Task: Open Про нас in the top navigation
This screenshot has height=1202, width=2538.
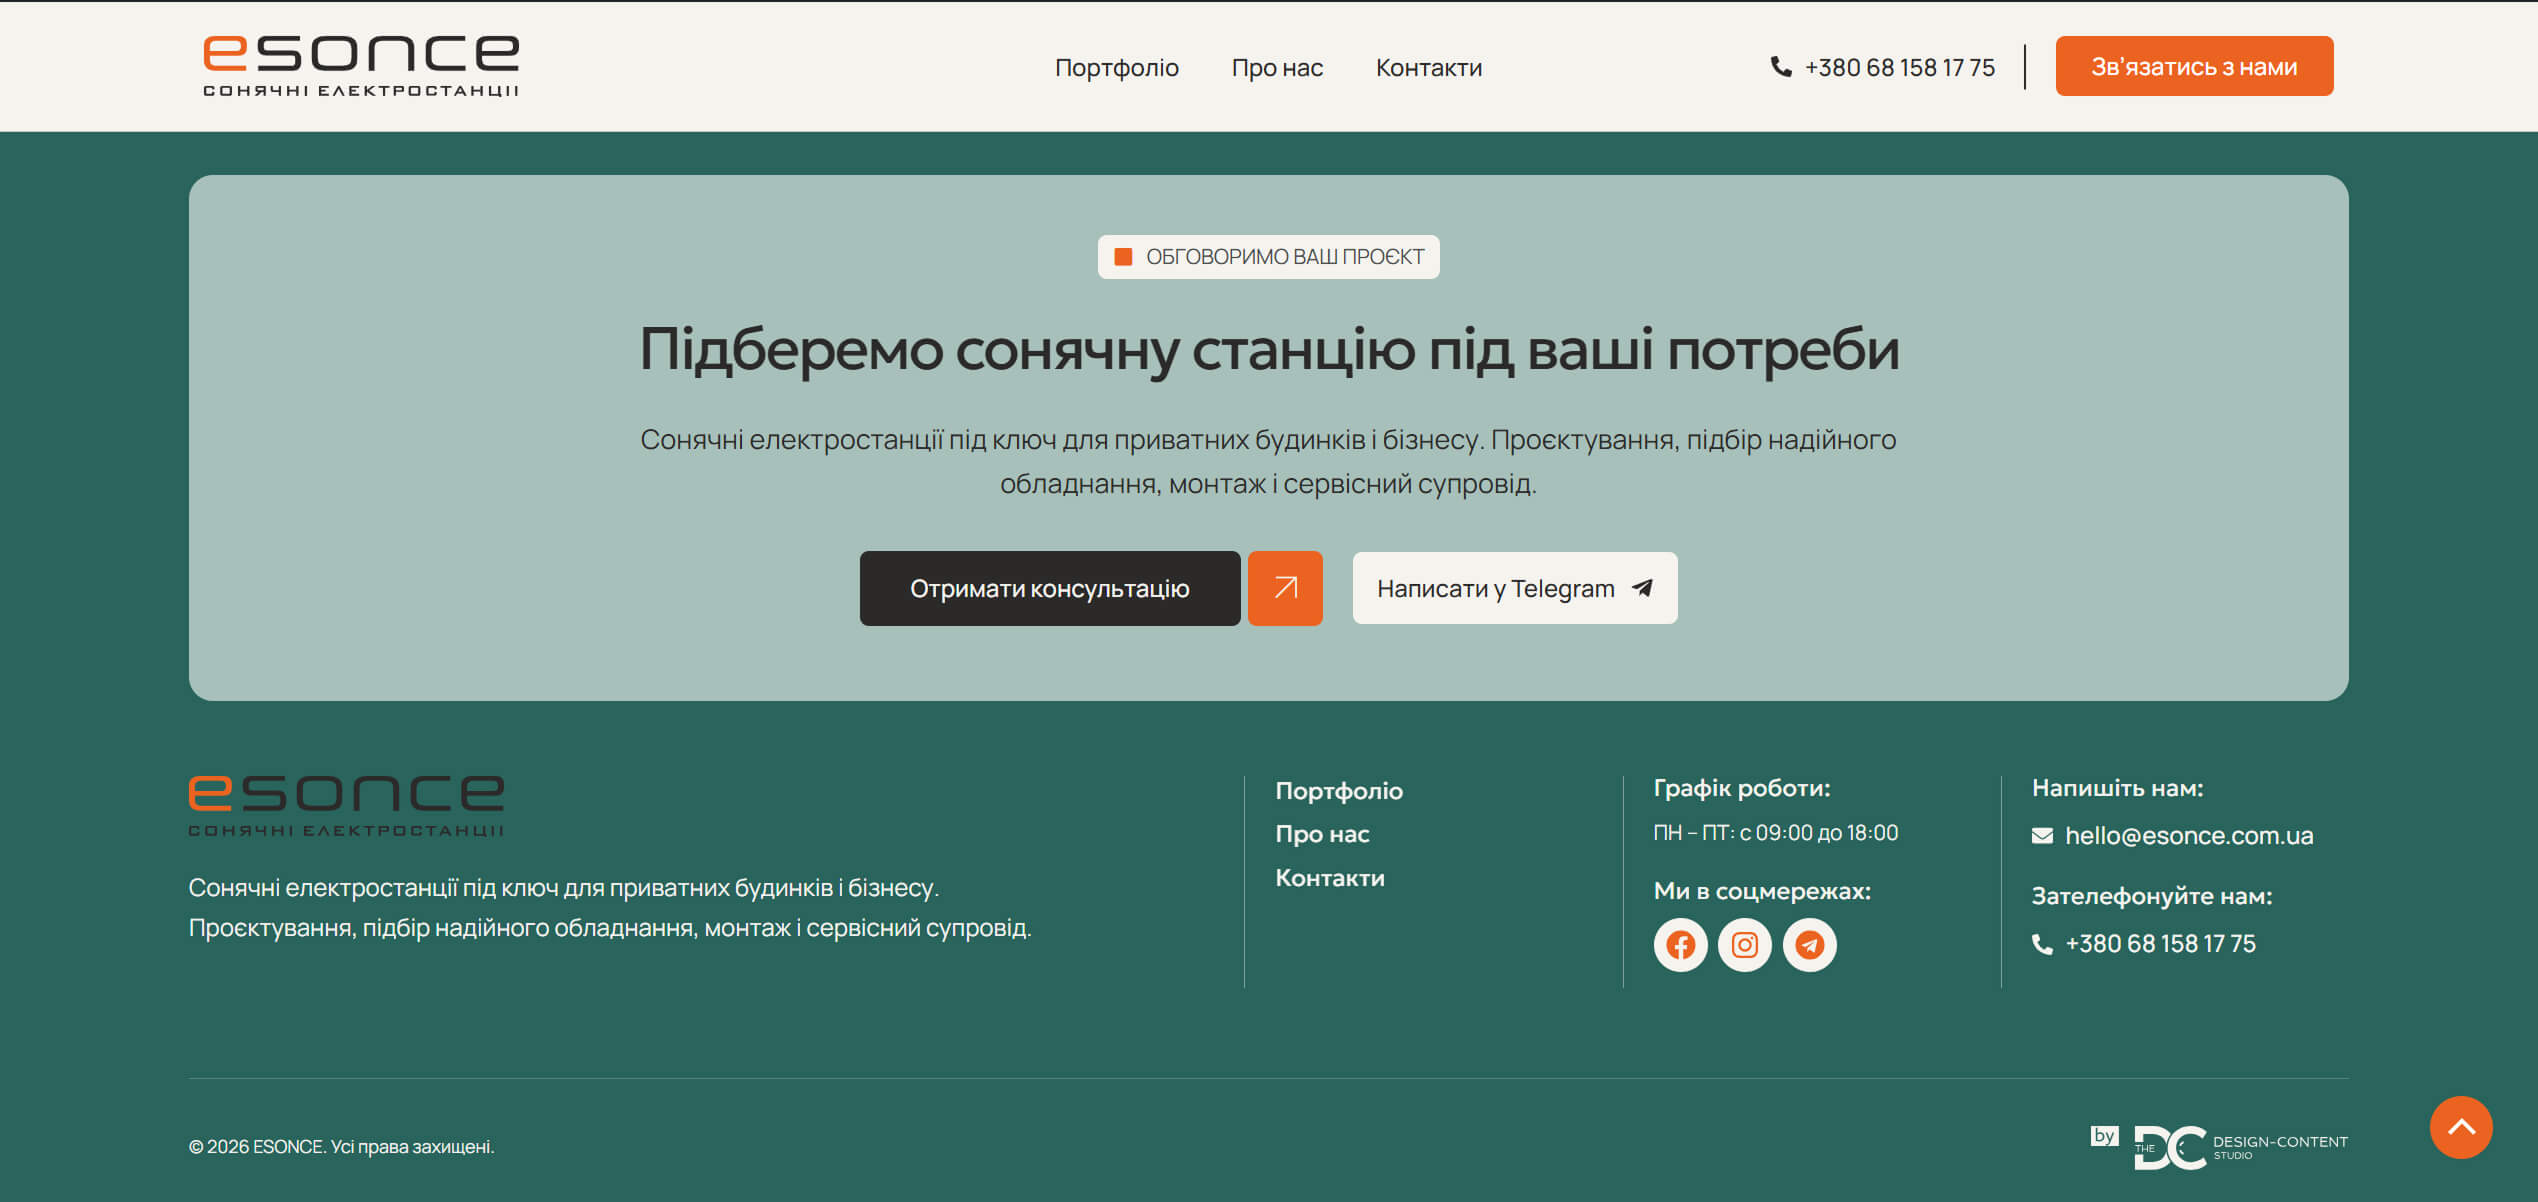Action: (x=1277, y=68)
